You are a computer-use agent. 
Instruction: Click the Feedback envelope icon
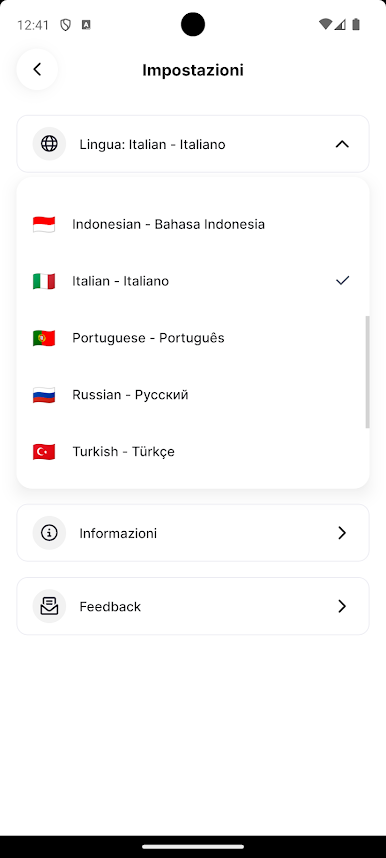(x=49, y=606)
